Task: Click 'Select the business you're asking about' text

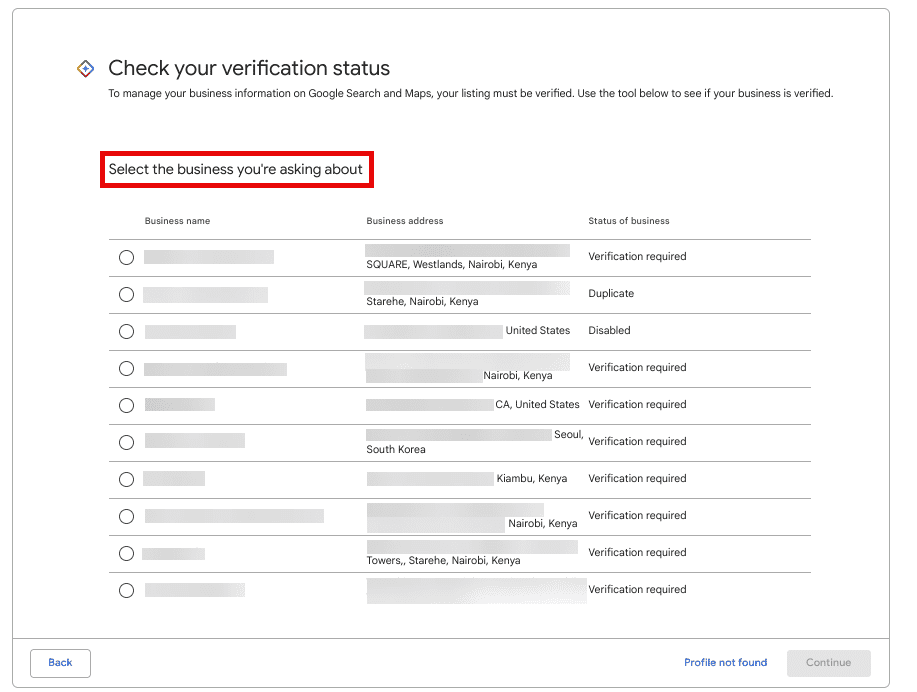Action: click(236, 169)
